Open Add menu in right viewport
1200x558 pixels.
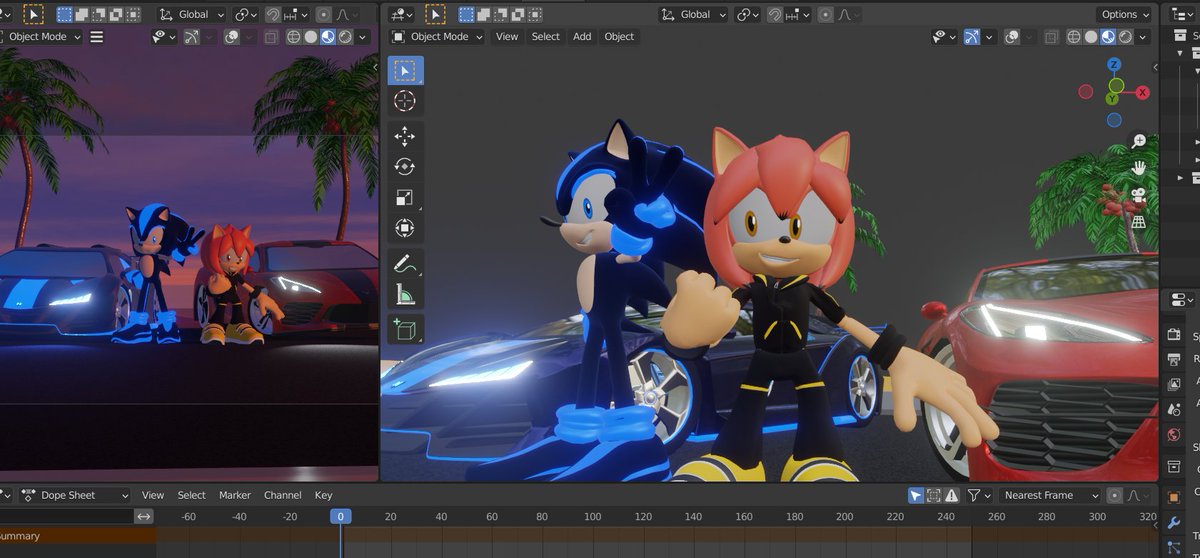[582, 37]
